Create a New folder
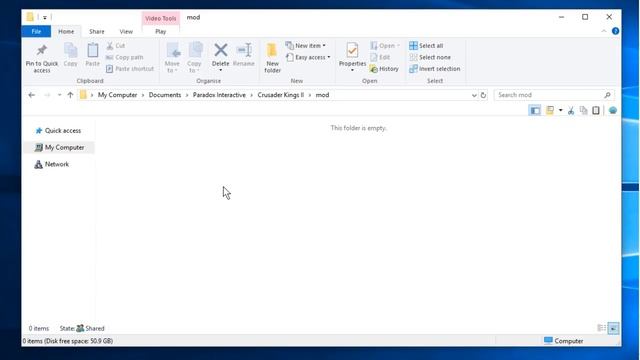Image resolution: width=640 pixels, height=360 pixels. pos(272,58)
